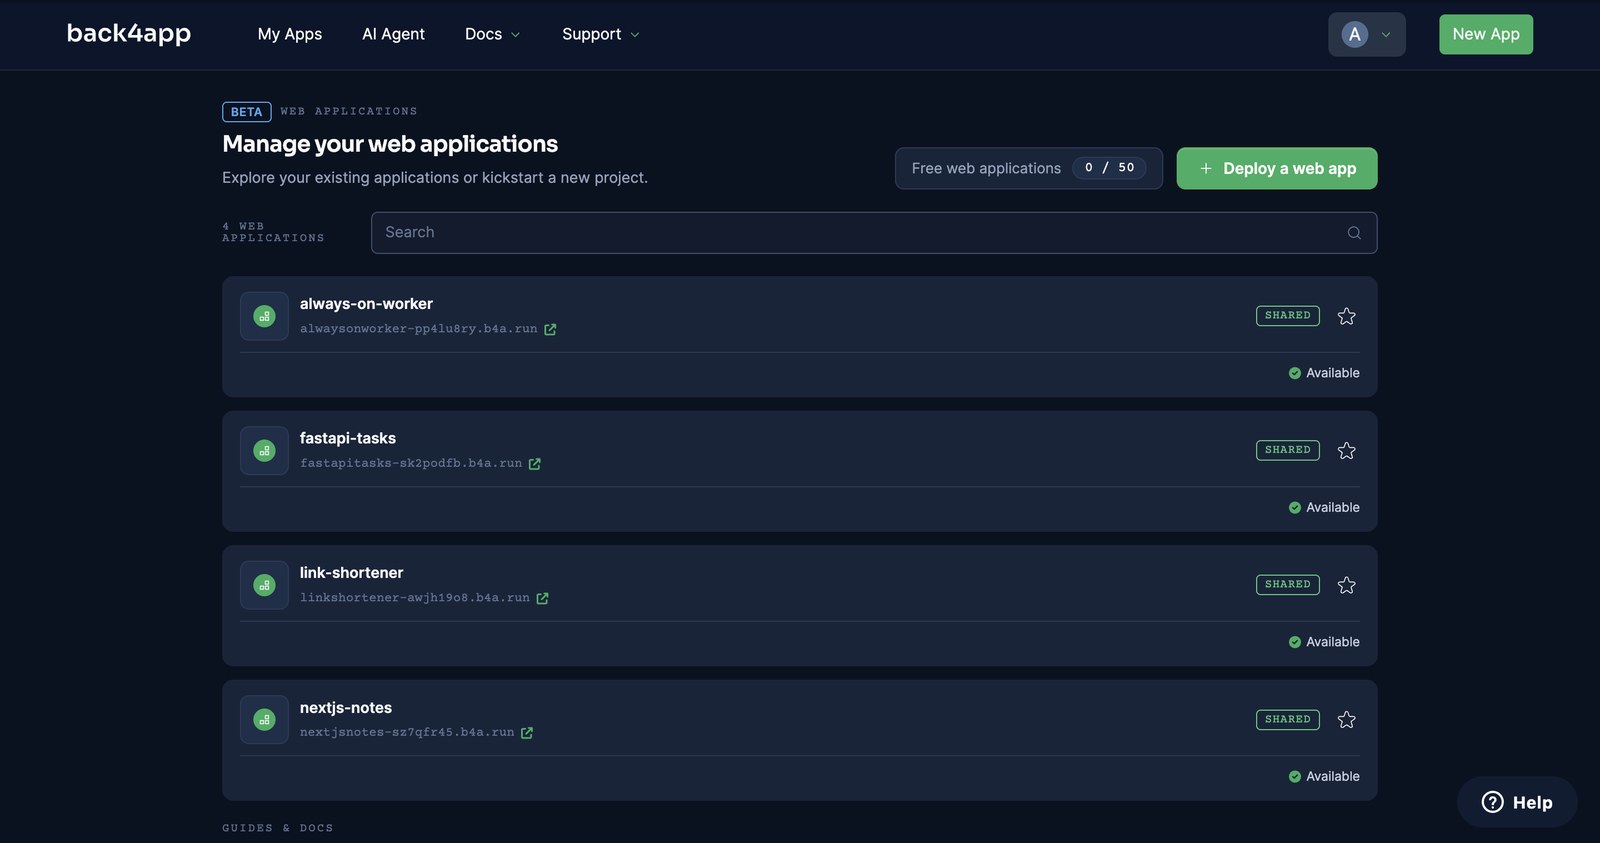Click the linkshortener-awjh19o8.b4a.run URL
The width and height of the screenshot is (1600, 843).
(415, 598)
